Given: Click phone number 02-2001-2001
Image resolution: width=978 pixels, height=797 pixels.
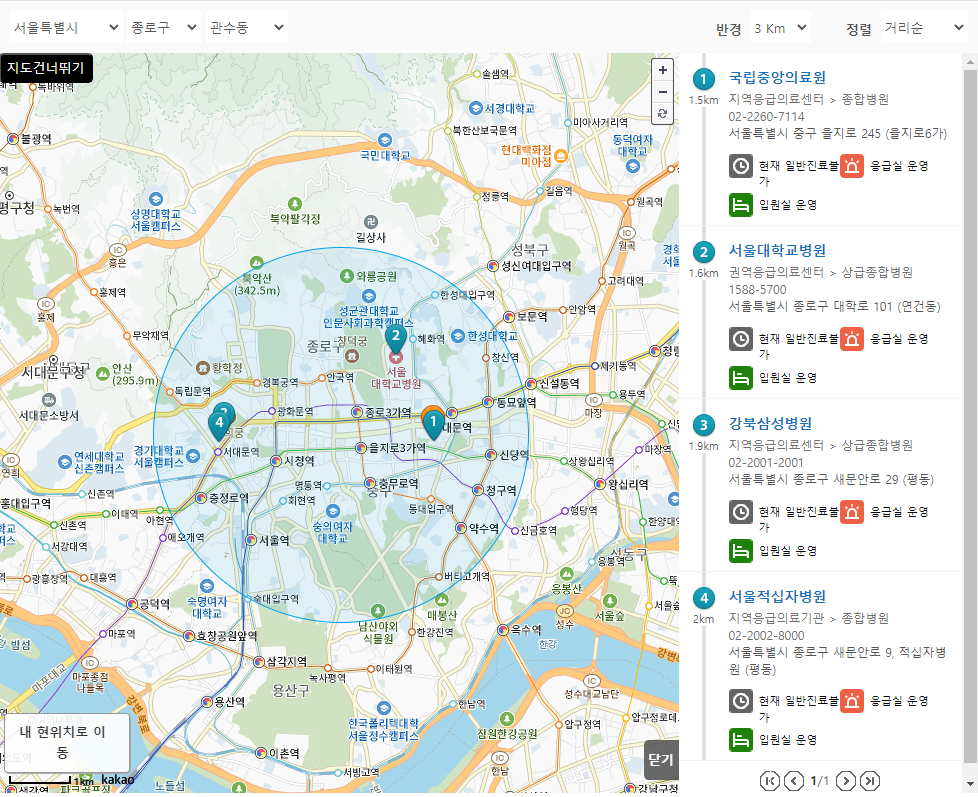Looking at the screenshot, I should [766, 463].
